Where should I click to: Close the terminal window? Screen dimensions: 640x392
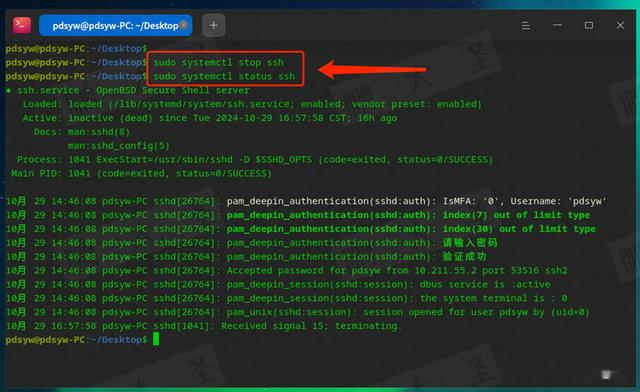click(x=620, y=25)
